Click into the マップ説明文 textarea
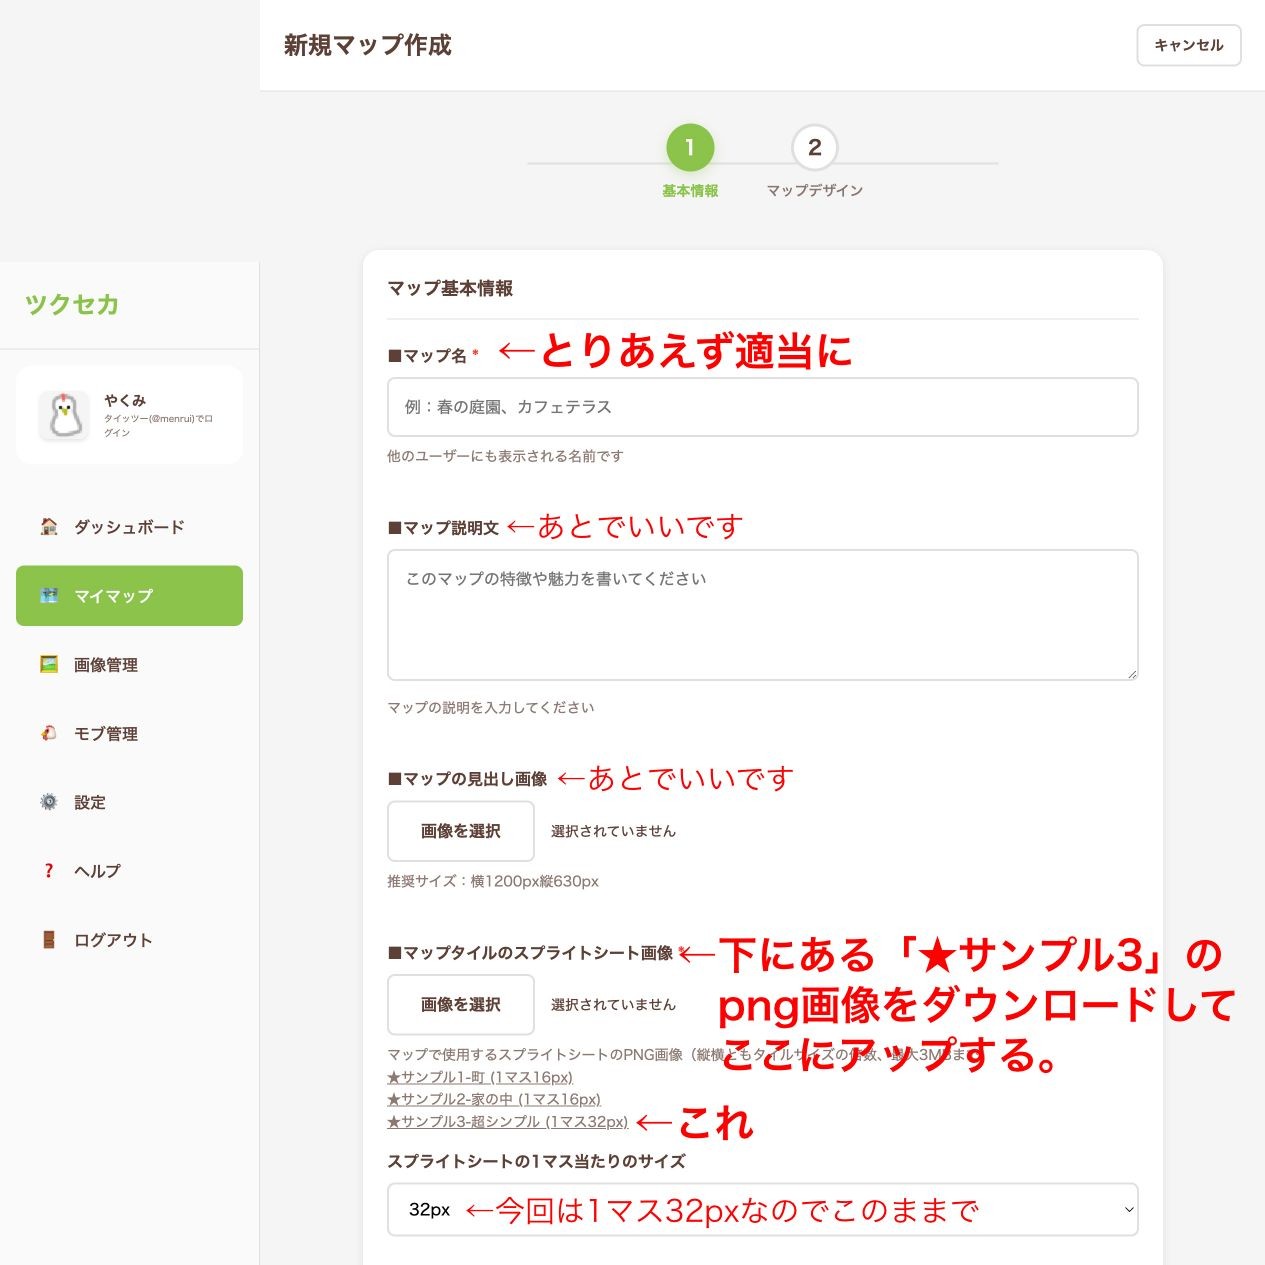1265x1265 pixels. point(762,615)
